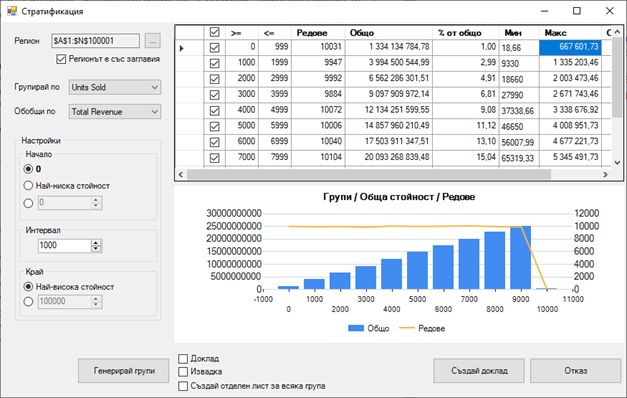The height and width of the screenshot is (398, 627).
Task: Click the '>=' column header
Action: pyautogui.click(x=242, y=33)
